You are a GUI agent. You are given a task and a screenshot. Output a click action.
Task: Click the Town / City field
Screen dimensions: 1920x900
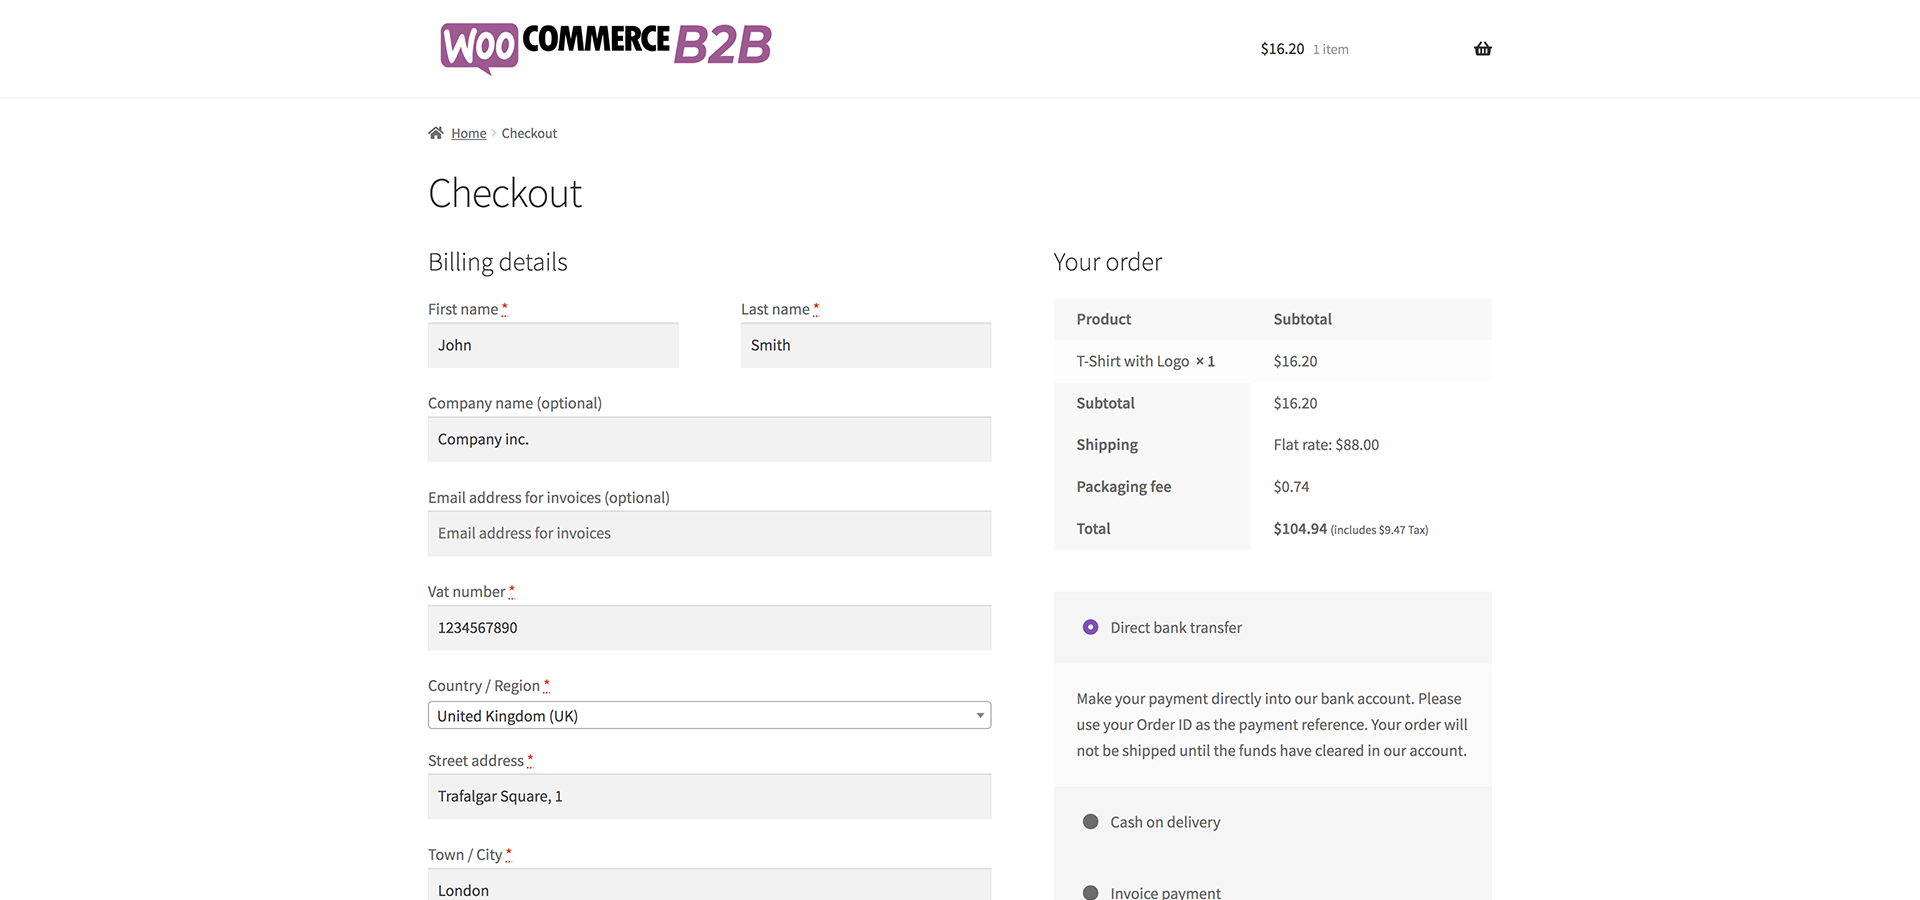click(x=709, y=886)
